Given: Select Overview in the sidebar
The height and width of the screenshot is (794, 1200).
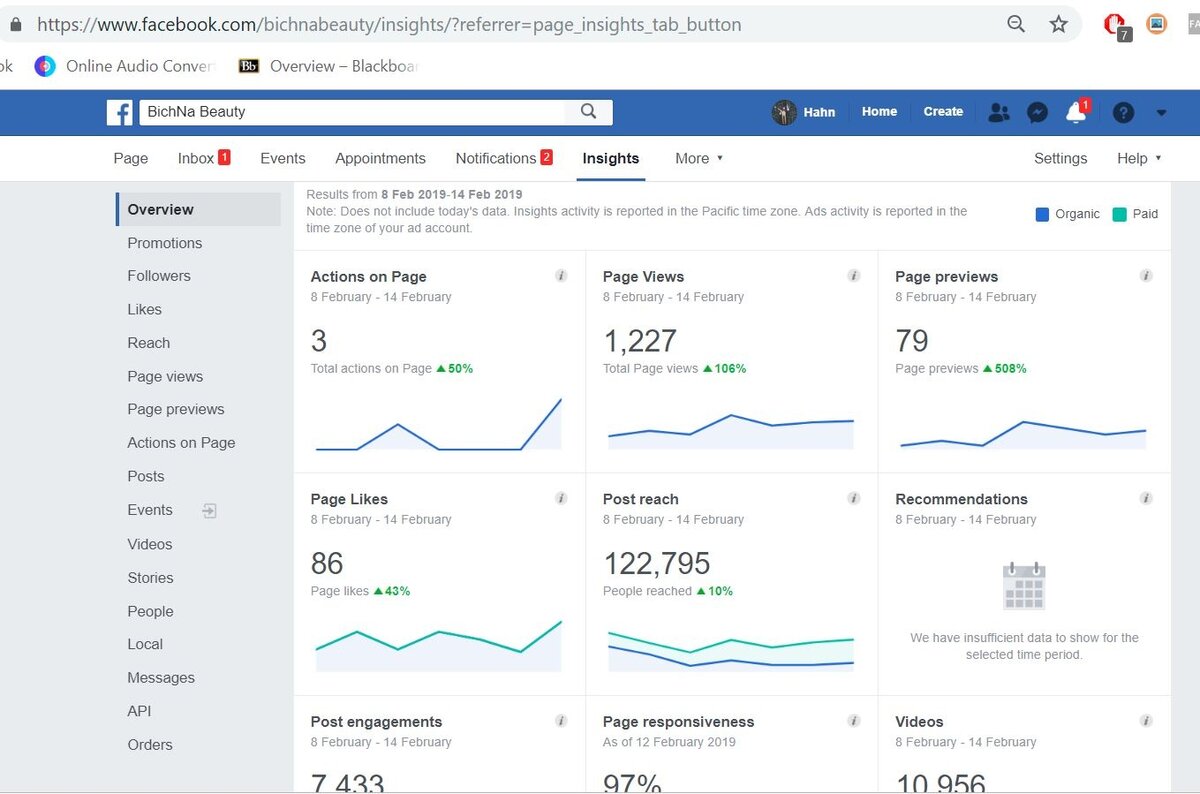Looking at the screenshot, I should 198,209.
